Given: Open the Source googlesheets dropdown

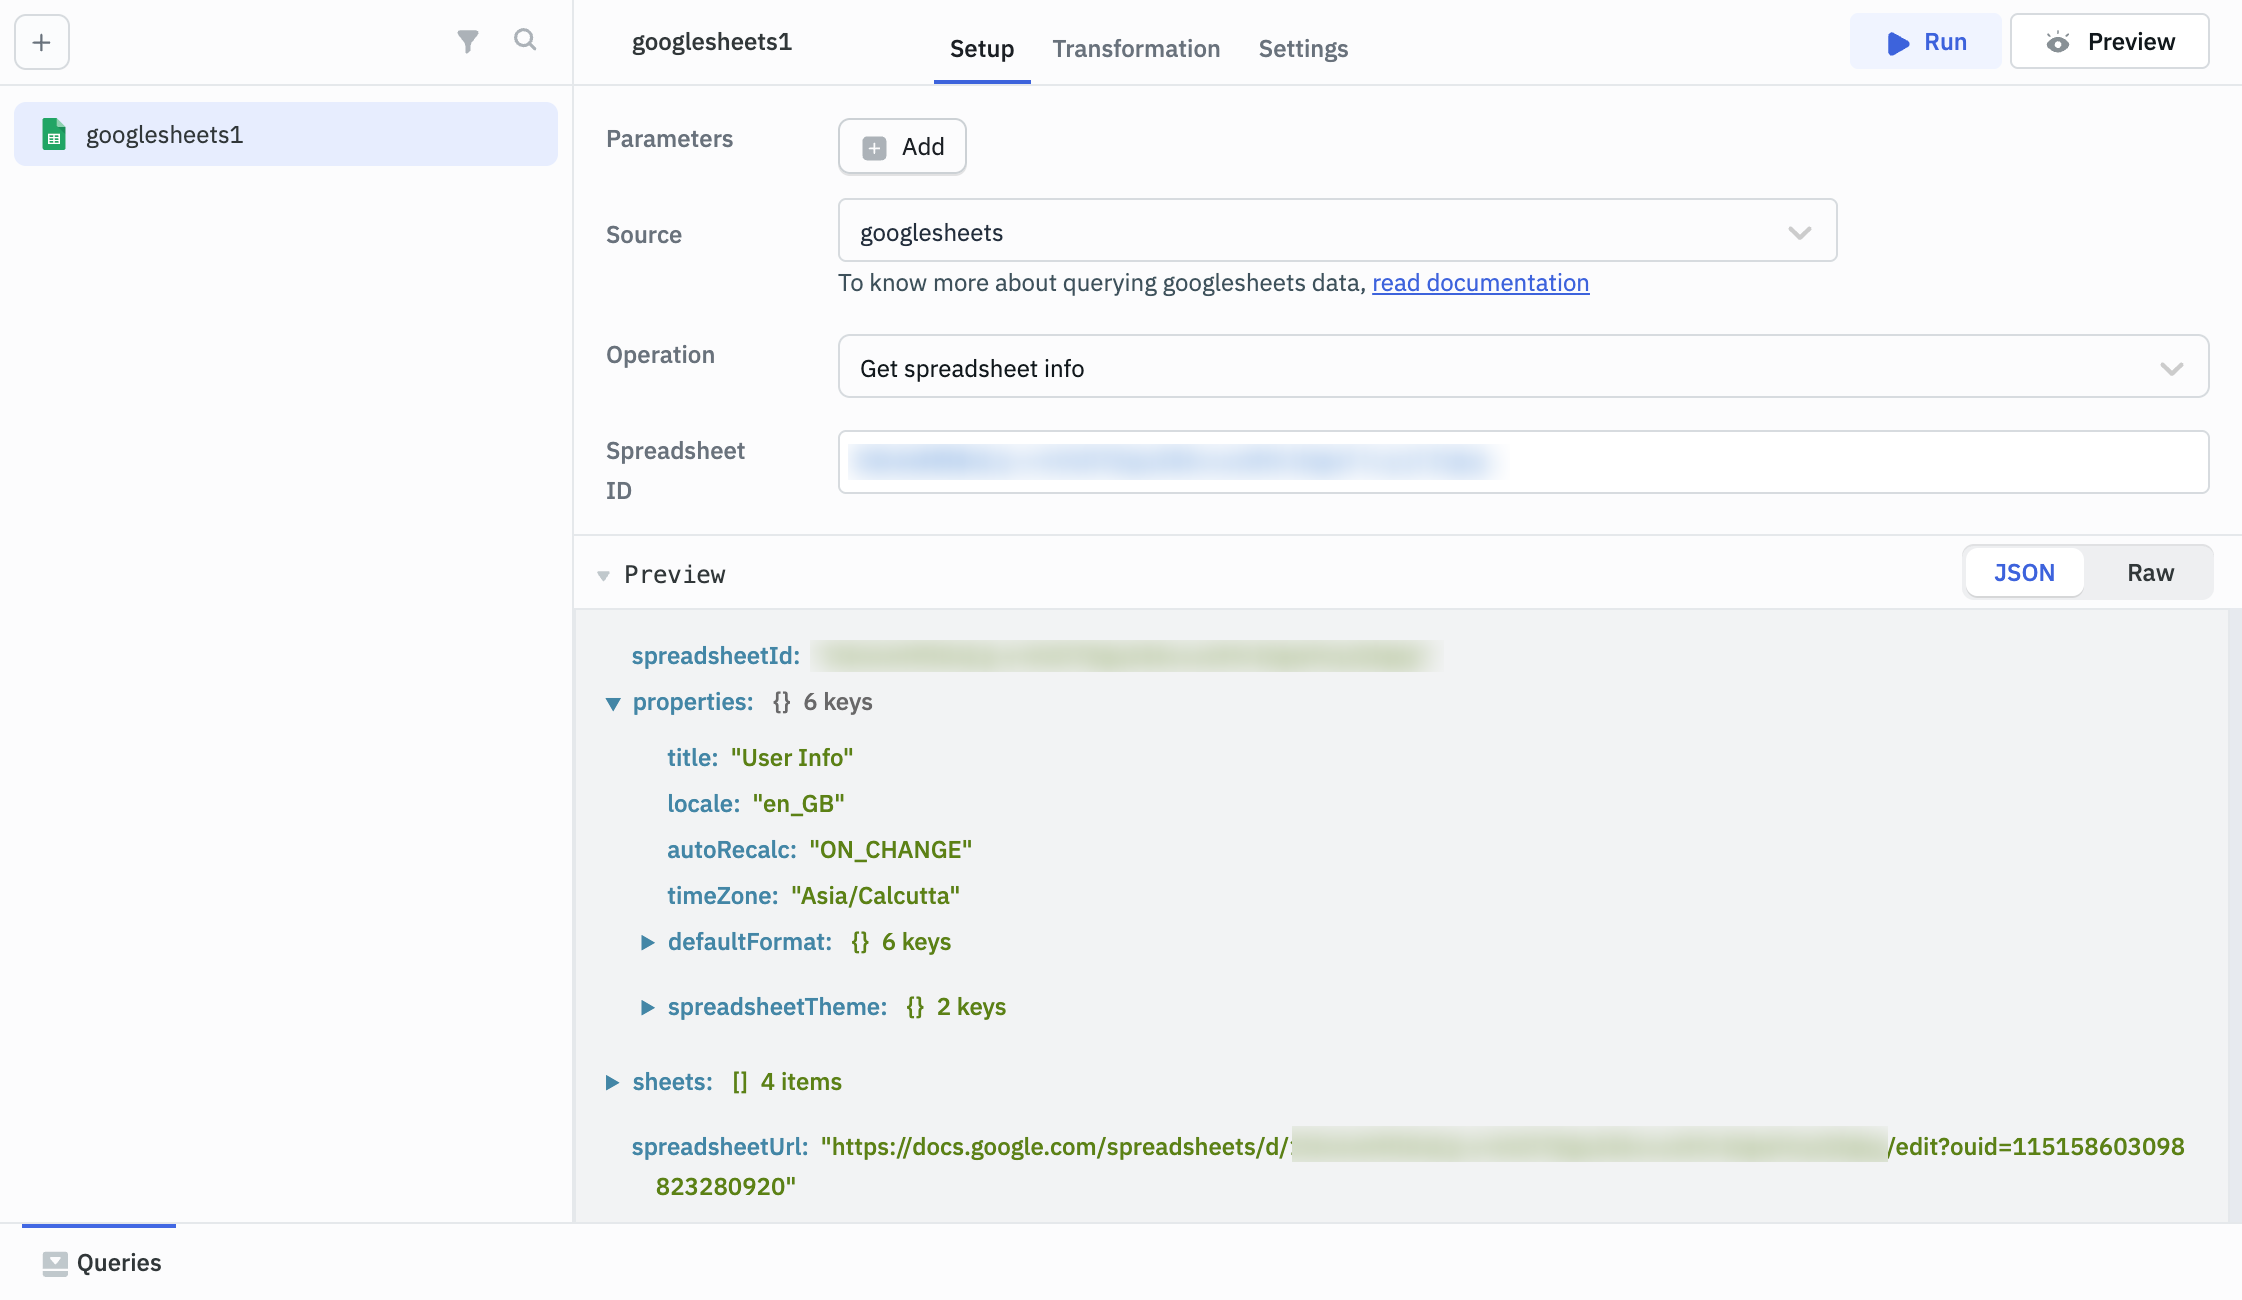Looking at the screenshot, I should 1337,232.
